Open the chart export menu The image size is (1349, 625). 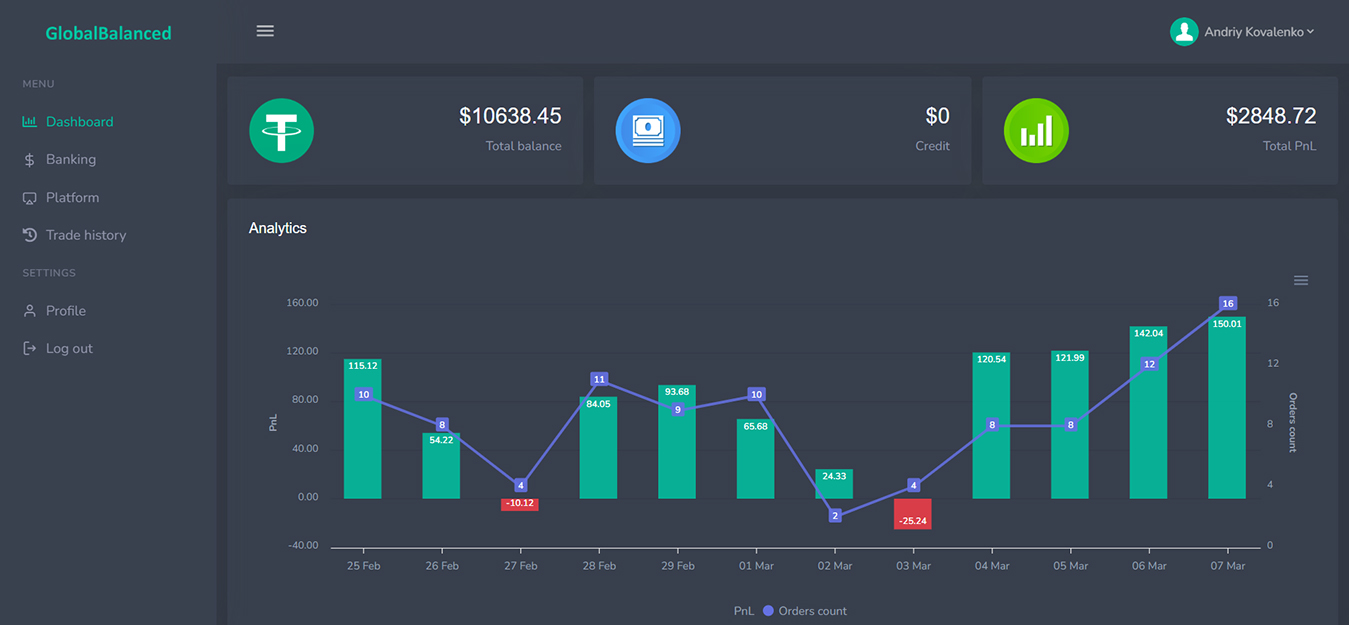[x=1300, y=281]
